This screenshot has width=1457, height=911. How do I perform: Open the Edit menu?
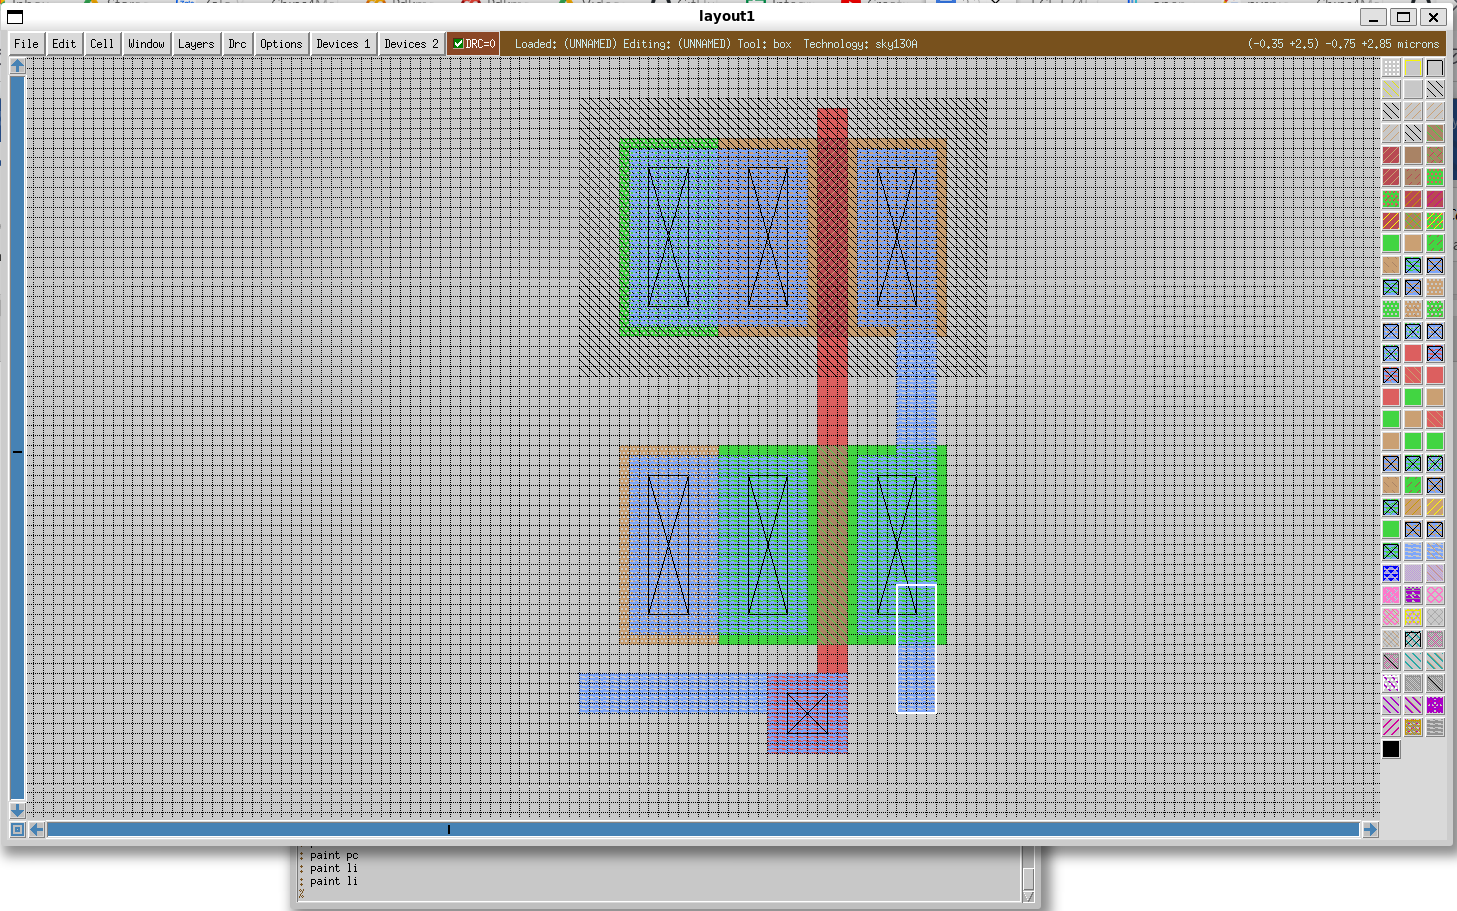(64, 44)
